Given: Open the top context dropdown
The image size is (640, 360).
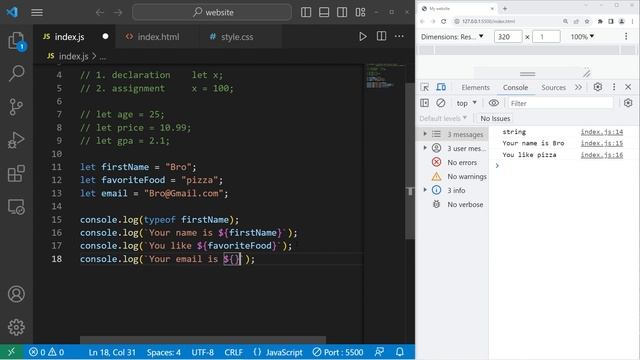Looking at the screenshot, I should tap(467, 103).
